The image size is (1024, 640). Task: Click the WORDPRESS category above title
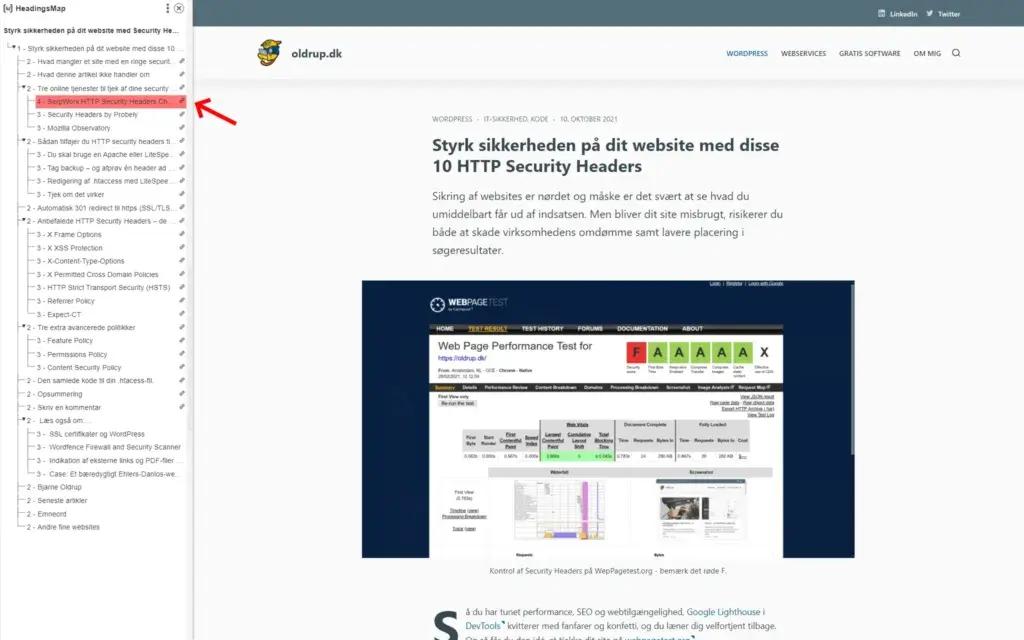pos(452,119)
